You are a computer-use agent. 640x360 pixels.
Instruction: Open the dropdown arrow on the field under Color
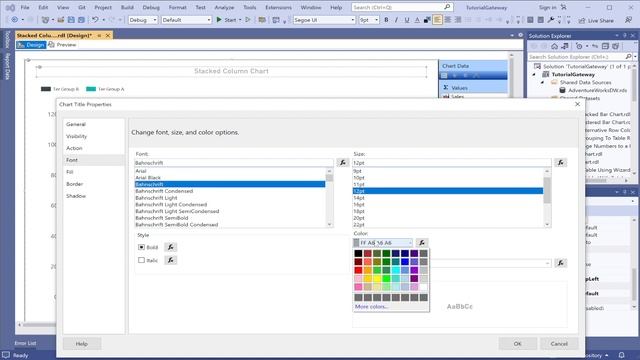click(547, 263)
